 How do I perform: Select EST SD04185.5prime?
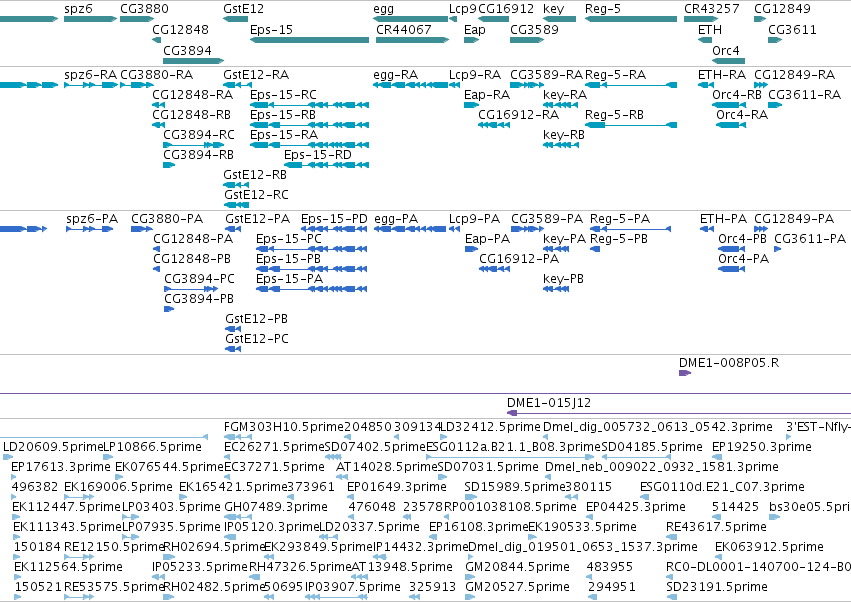(652, 447)
